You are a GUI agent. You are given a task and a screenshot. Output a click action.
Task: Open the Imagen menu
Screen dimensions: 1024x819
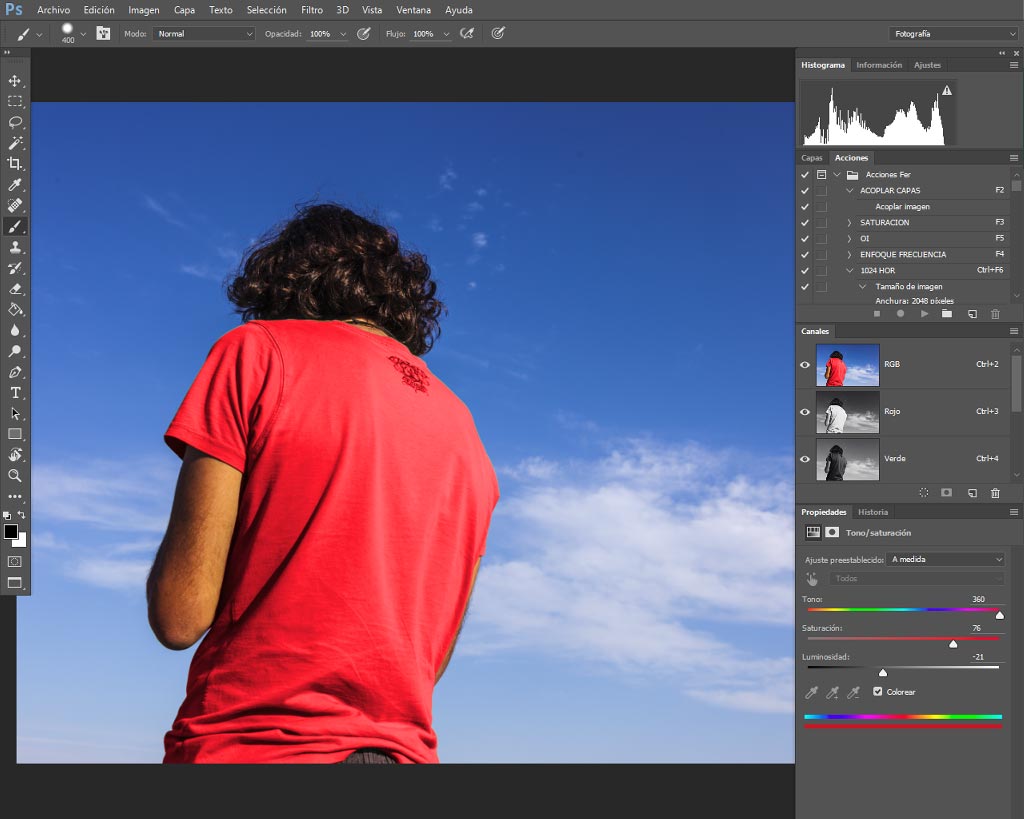[x=144, y=10]
